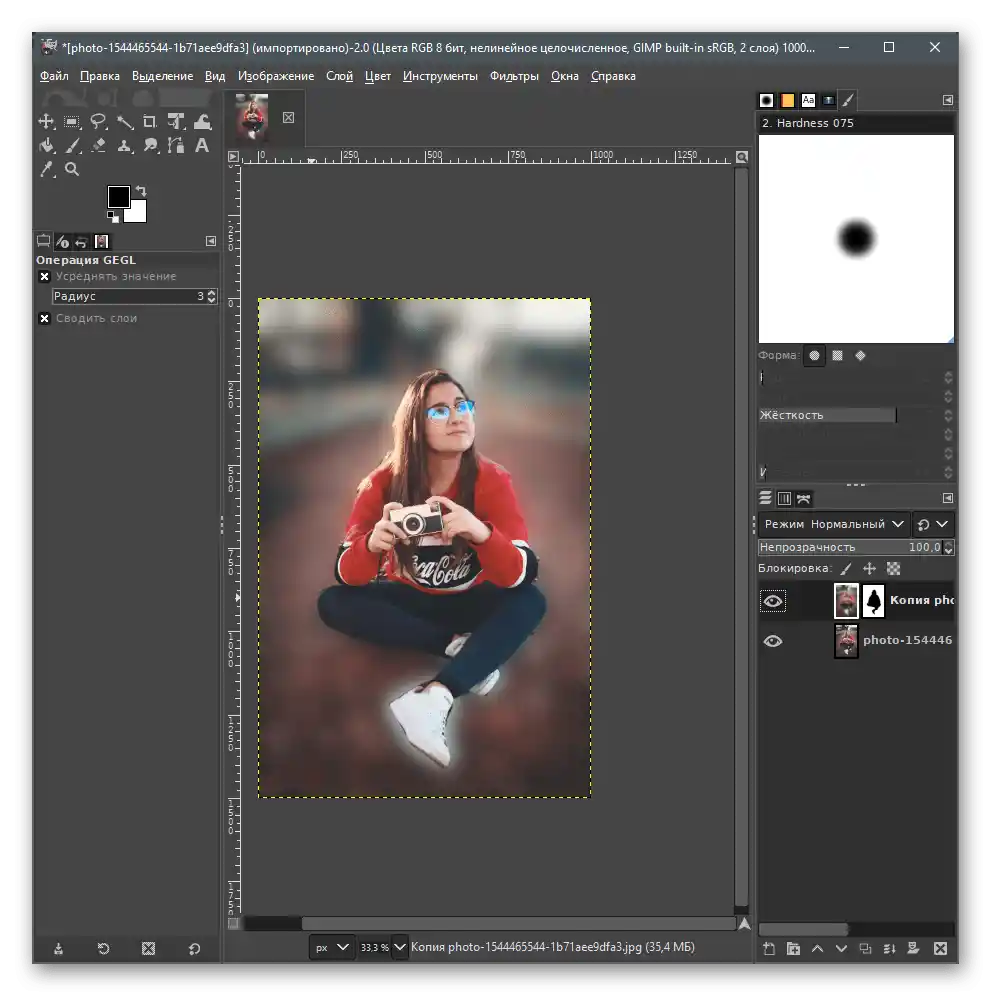Choose diamond brush shape
Screen dimensions: 991x996
[861, 356]
